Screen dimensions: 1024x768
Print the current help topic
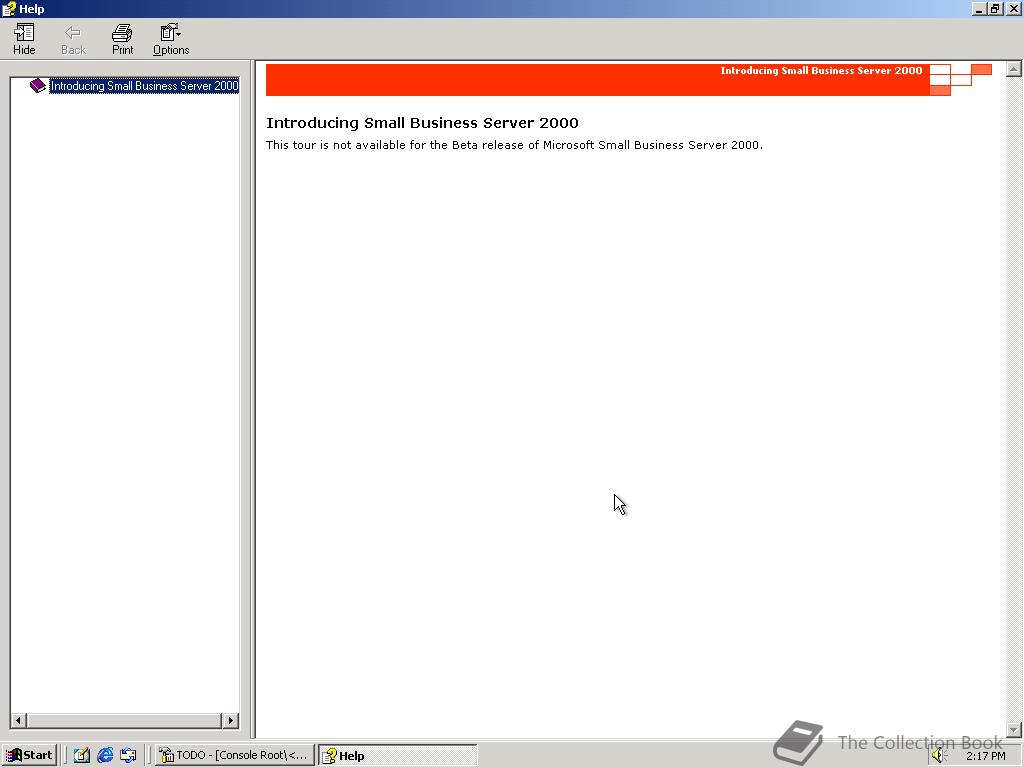pos(122,39)
